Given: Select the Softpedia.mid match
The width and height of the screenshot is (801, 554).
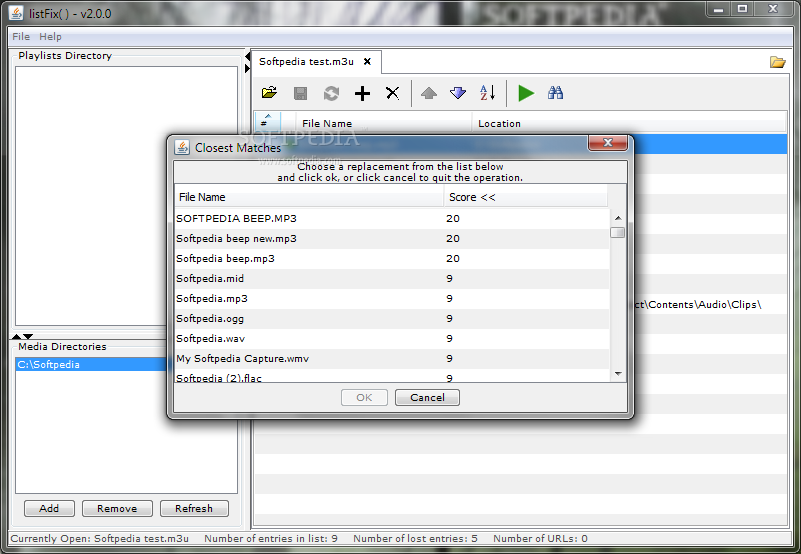Looking at the screenshot, I should 392,278.
